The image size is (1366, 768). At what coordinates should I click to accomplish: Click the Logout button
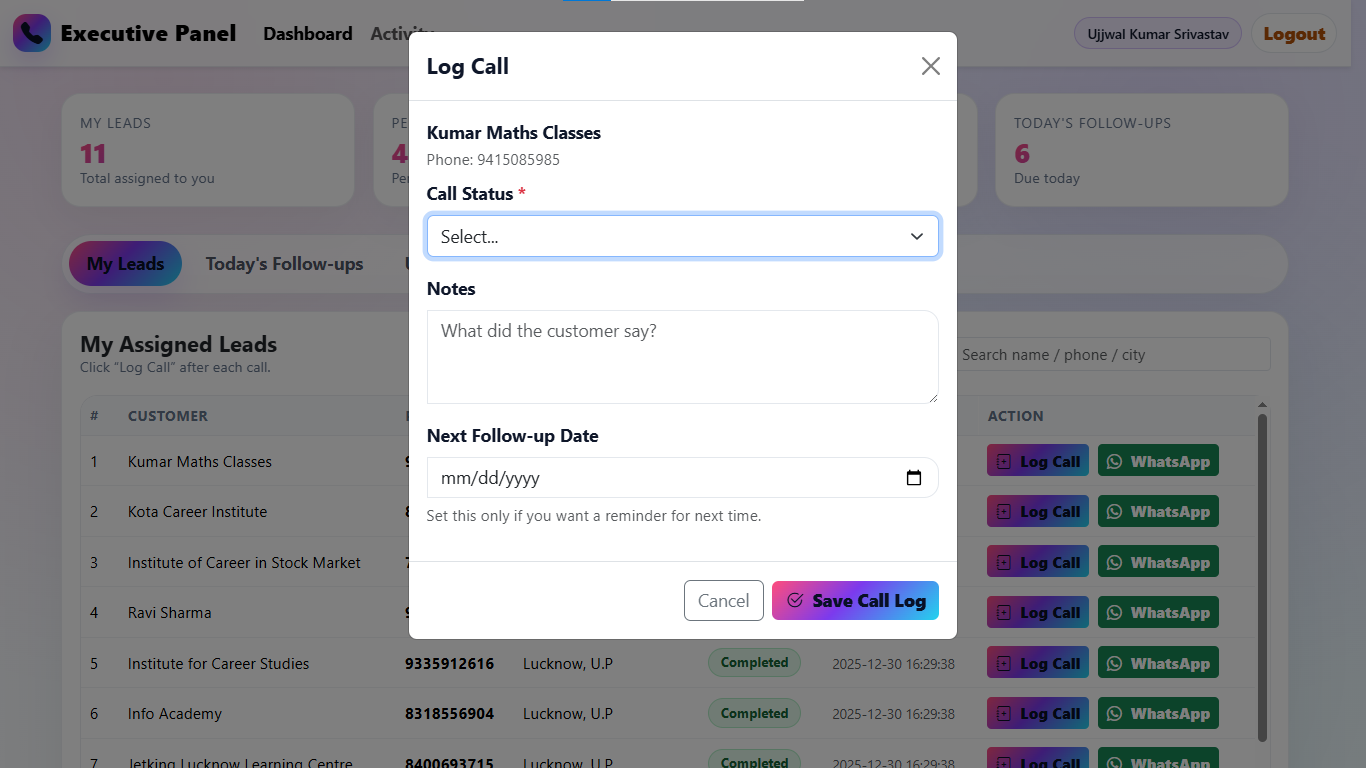tap(1293, 33)
